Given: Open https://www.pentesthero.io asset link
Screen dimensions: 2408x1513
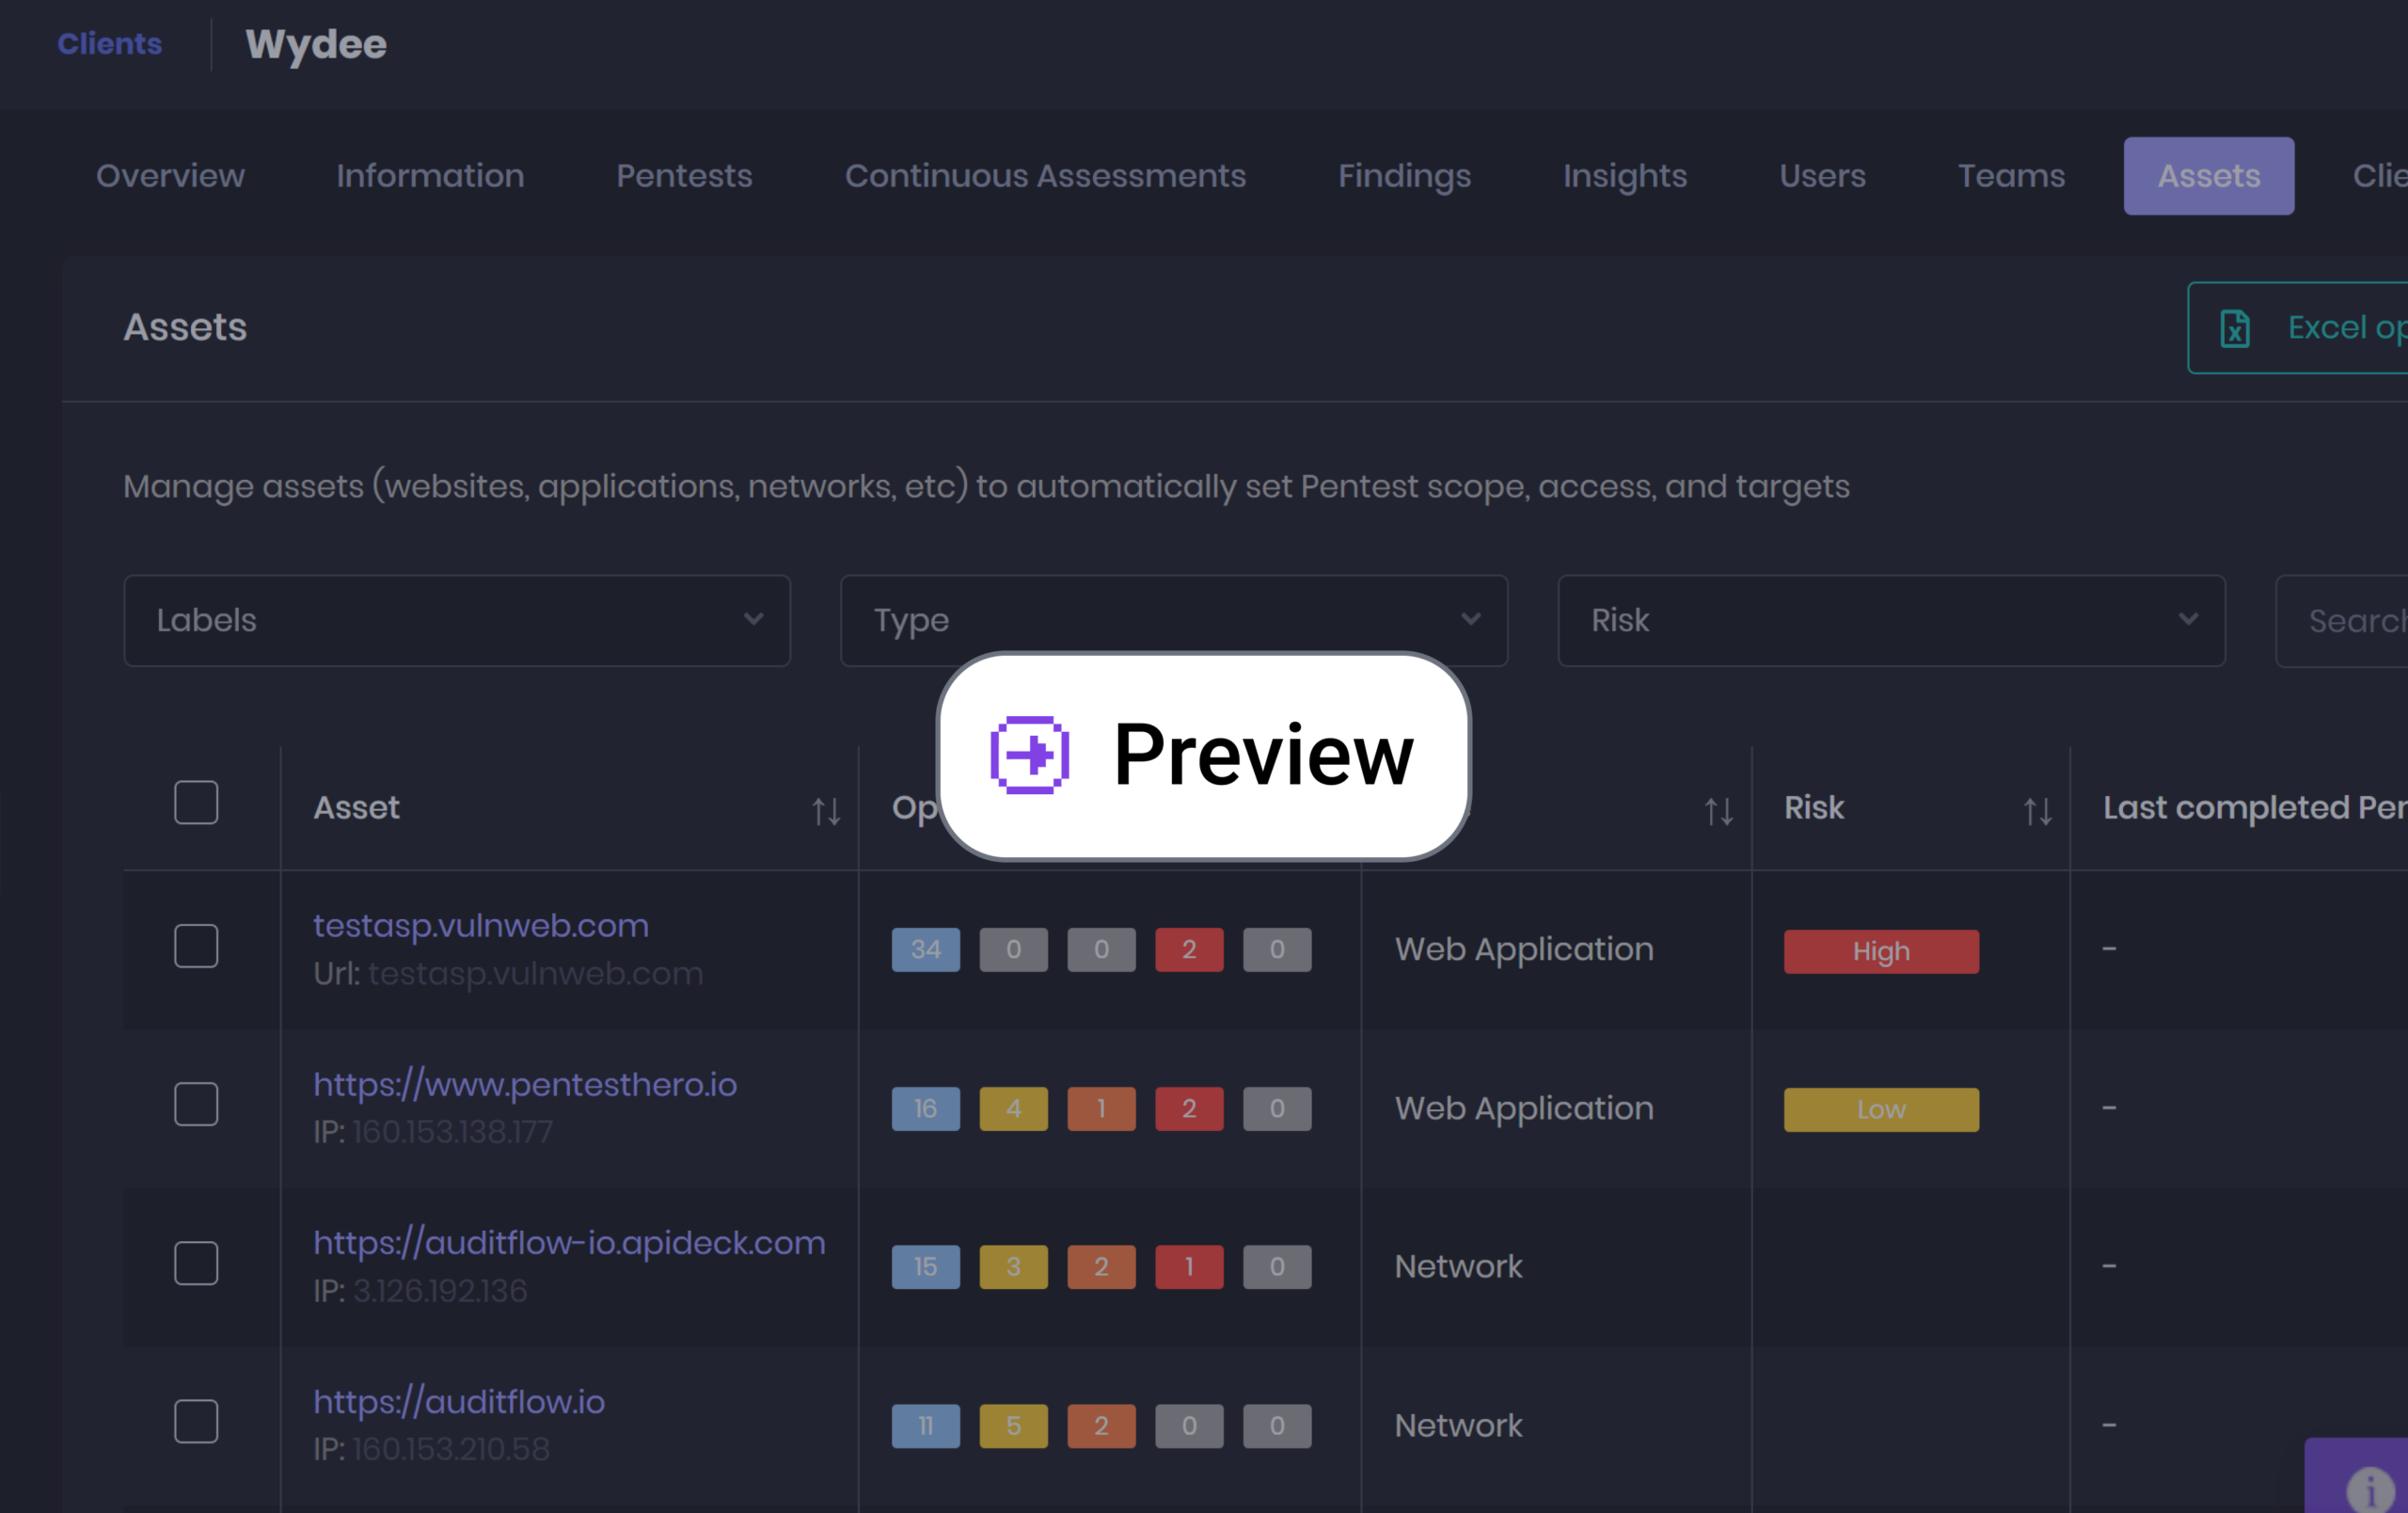Looking at the screenshot, I should click(x=525, y=1085).
